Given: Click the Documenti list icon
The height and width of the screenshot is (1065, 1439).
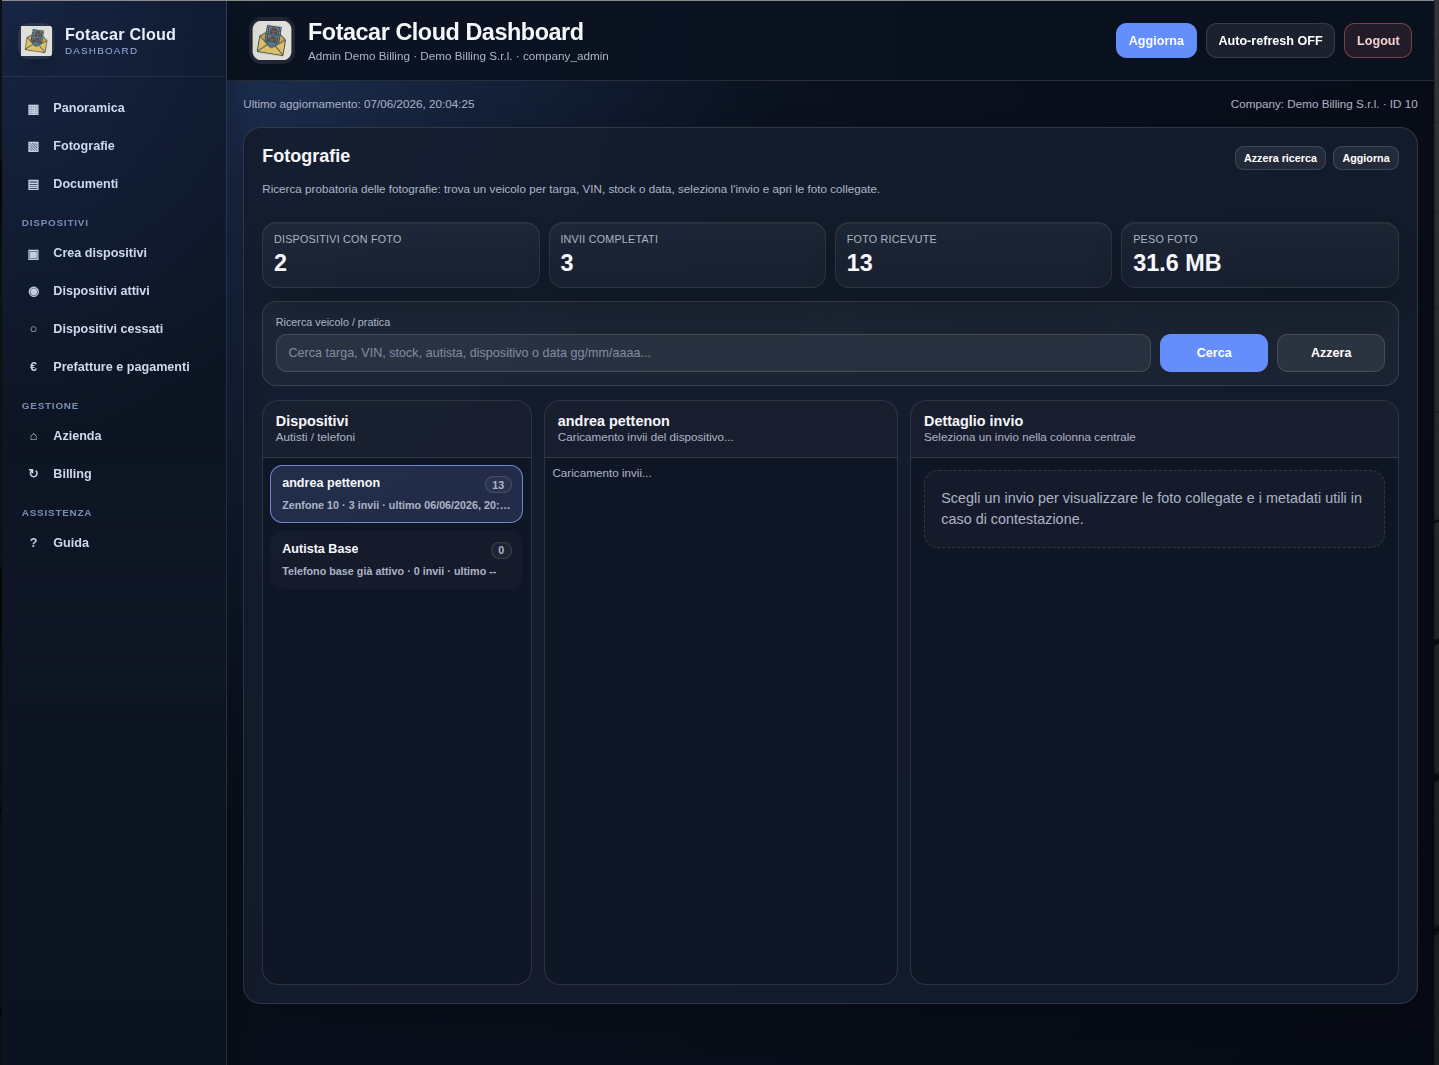Looking at the screenshot, I should (33, 184).
